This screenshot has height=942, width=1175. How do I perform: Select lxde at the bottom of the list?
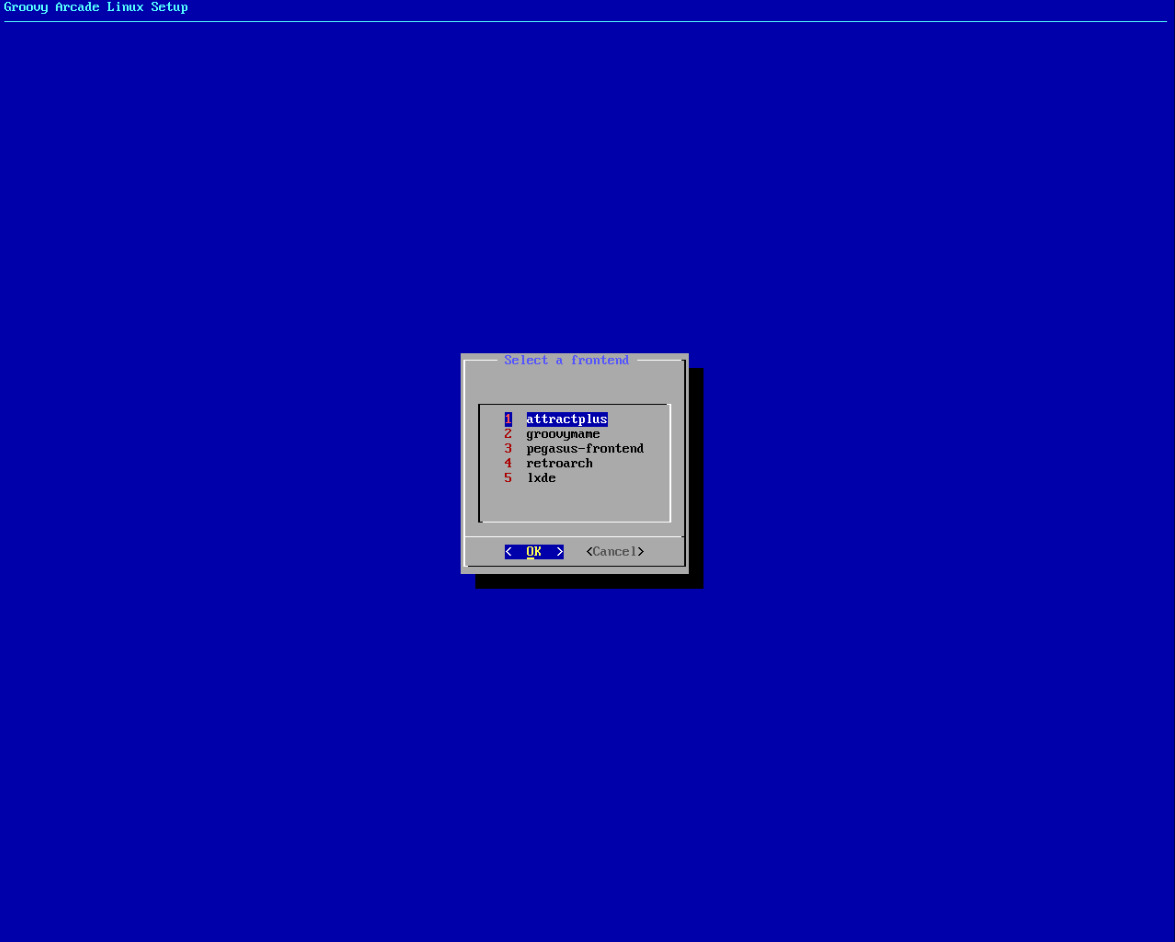(x=541, y=477)
